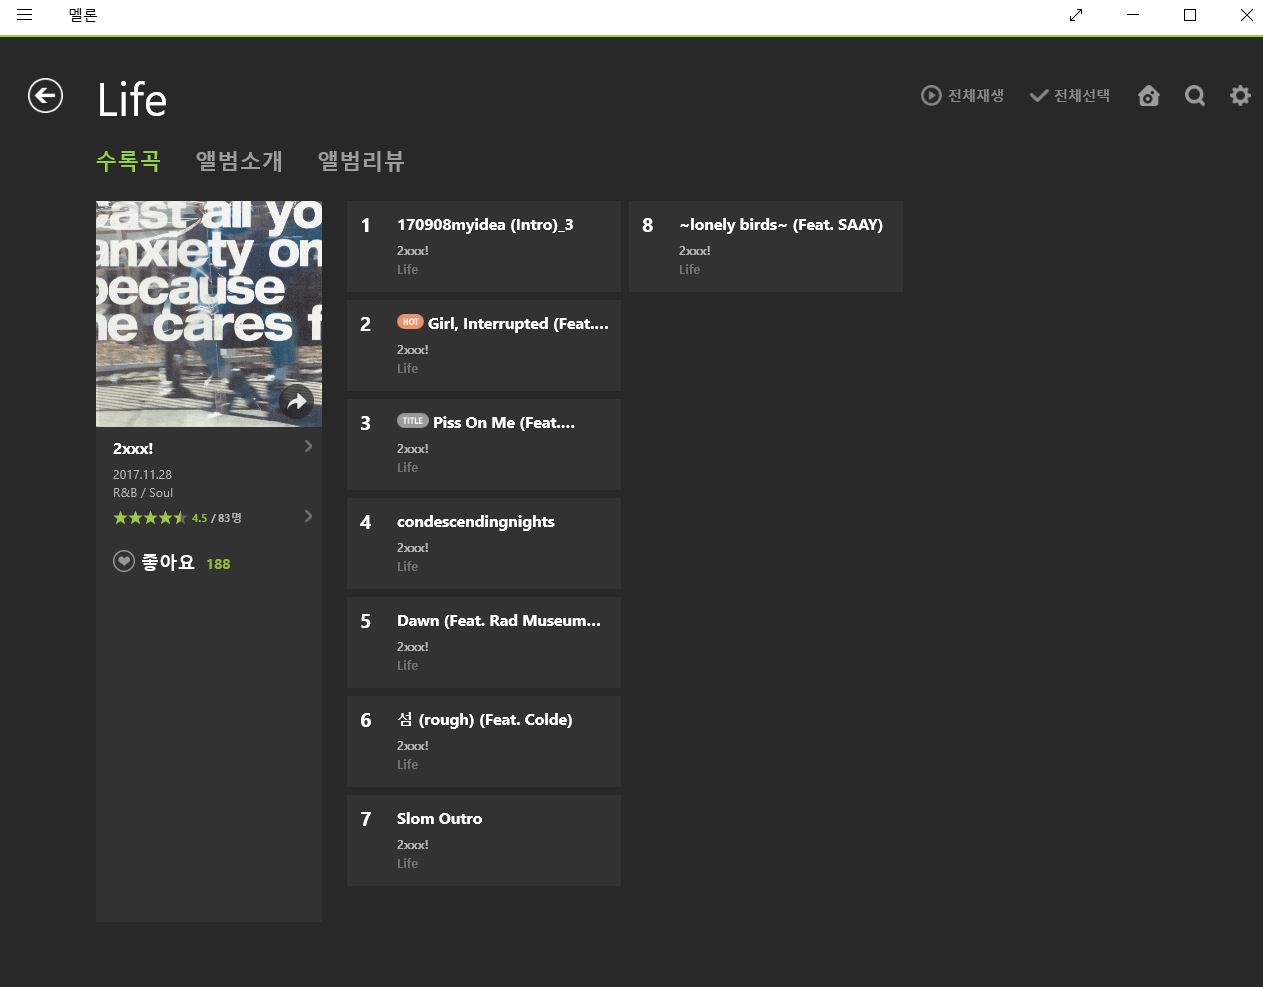The height and width of the screenshot is (987, 1263).
Task: Open the home icon in header
Action: pyautogui.click(x=1149, y=95)
